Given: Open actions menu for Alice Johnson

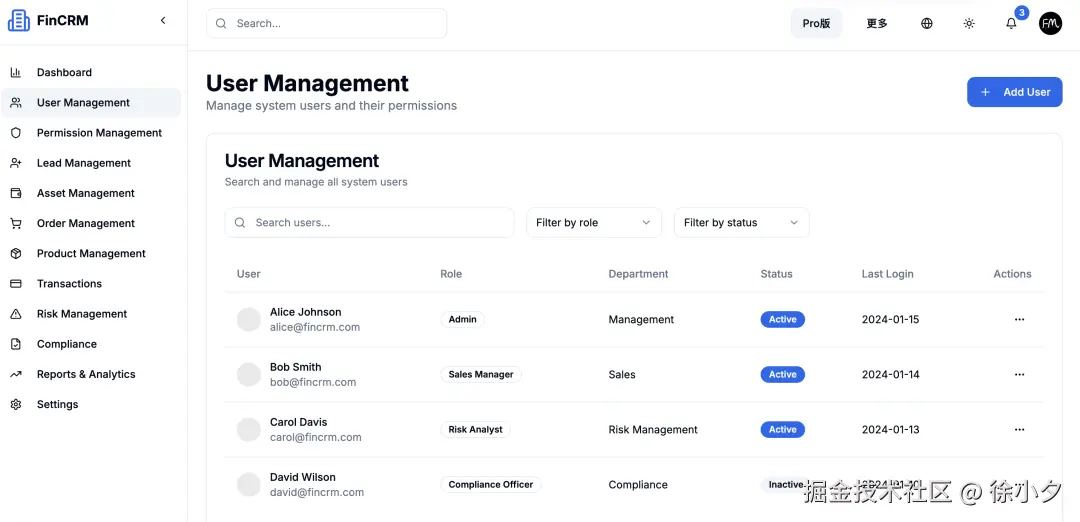Looking at the screenshot, I should click(1019, 320).
